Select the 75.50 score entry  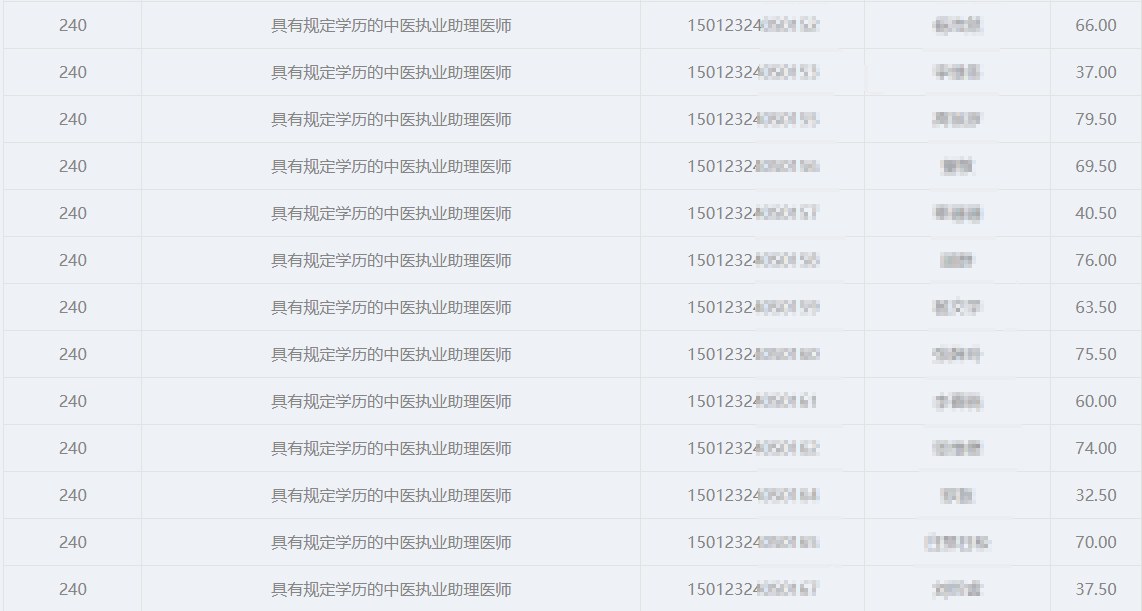pyautogui.click(x=1095, y=354)
